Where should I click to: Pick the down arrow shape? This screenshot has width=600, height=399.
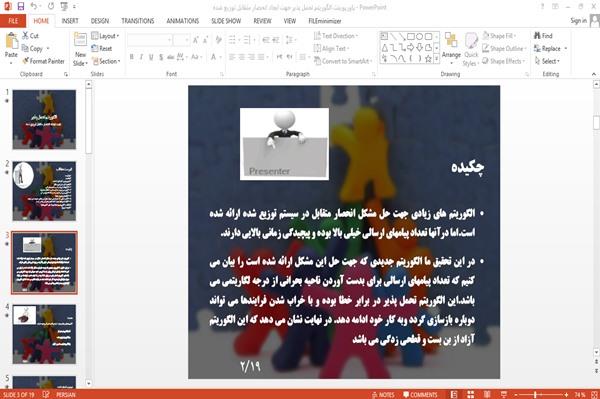[419, 48]
